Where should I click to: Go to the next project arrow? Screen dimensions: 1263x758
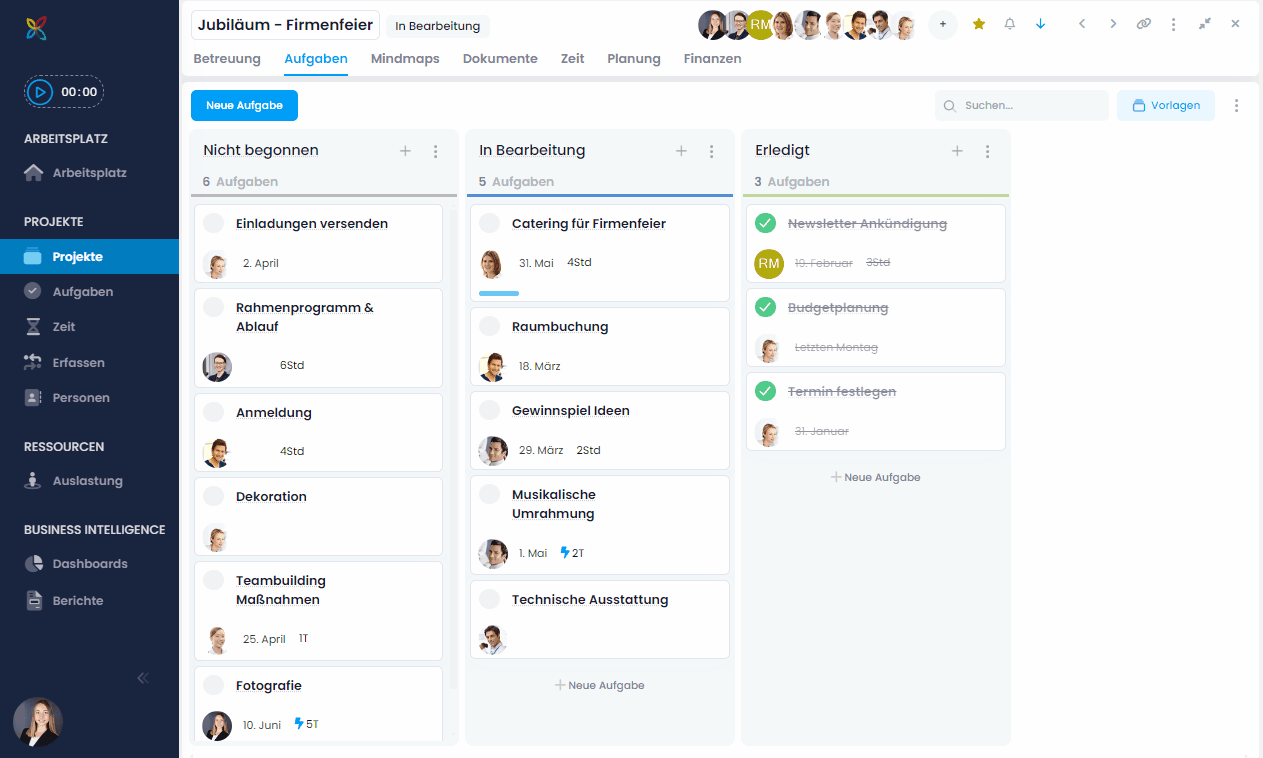point(1113,24)
